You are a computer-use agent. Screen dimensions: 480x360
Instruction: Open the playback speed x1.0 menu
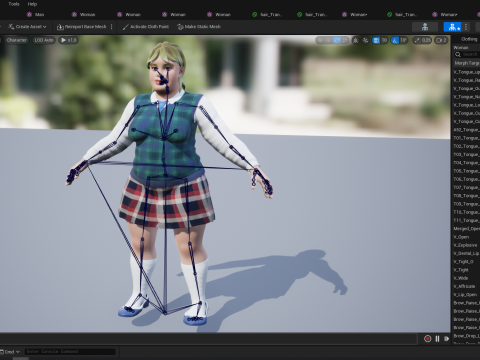click(68, 40)
